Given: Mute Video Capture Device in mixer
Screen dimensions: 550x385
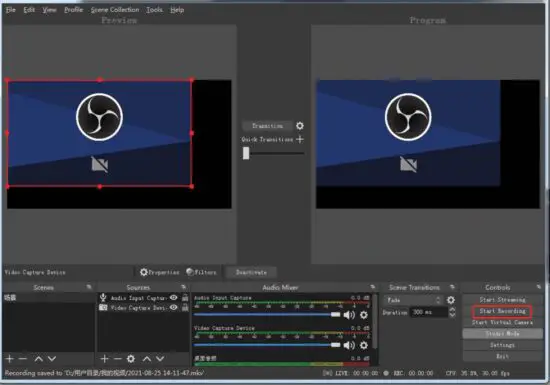Looking at the screenshot, I should point(349,345).
